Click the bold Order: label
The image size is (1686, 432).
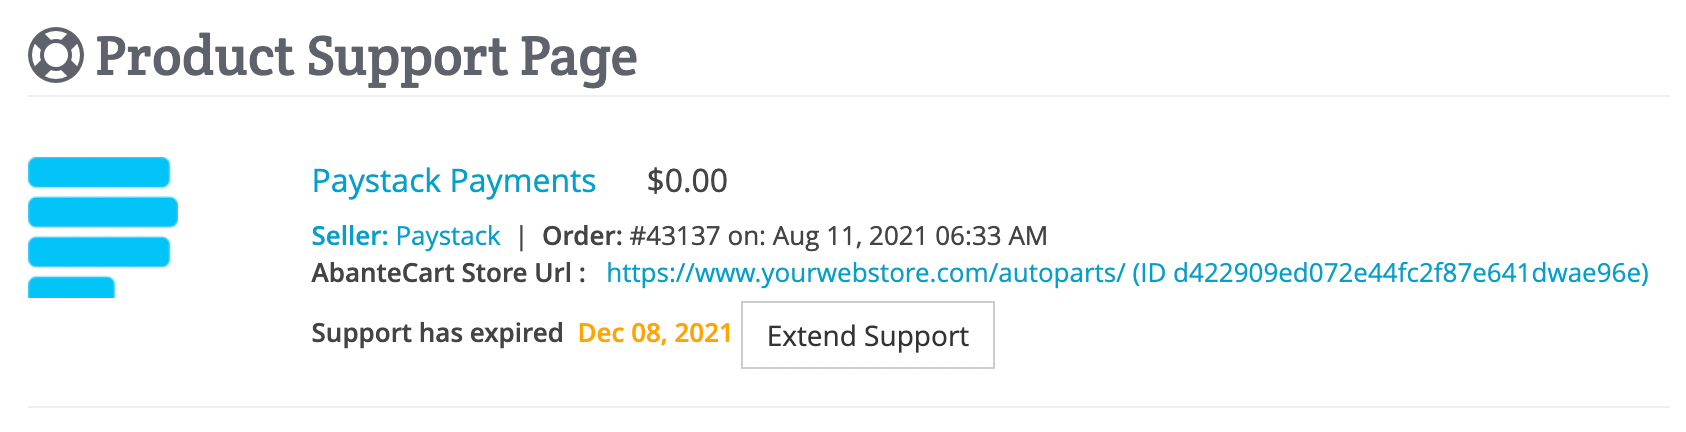tap(583, 236)
